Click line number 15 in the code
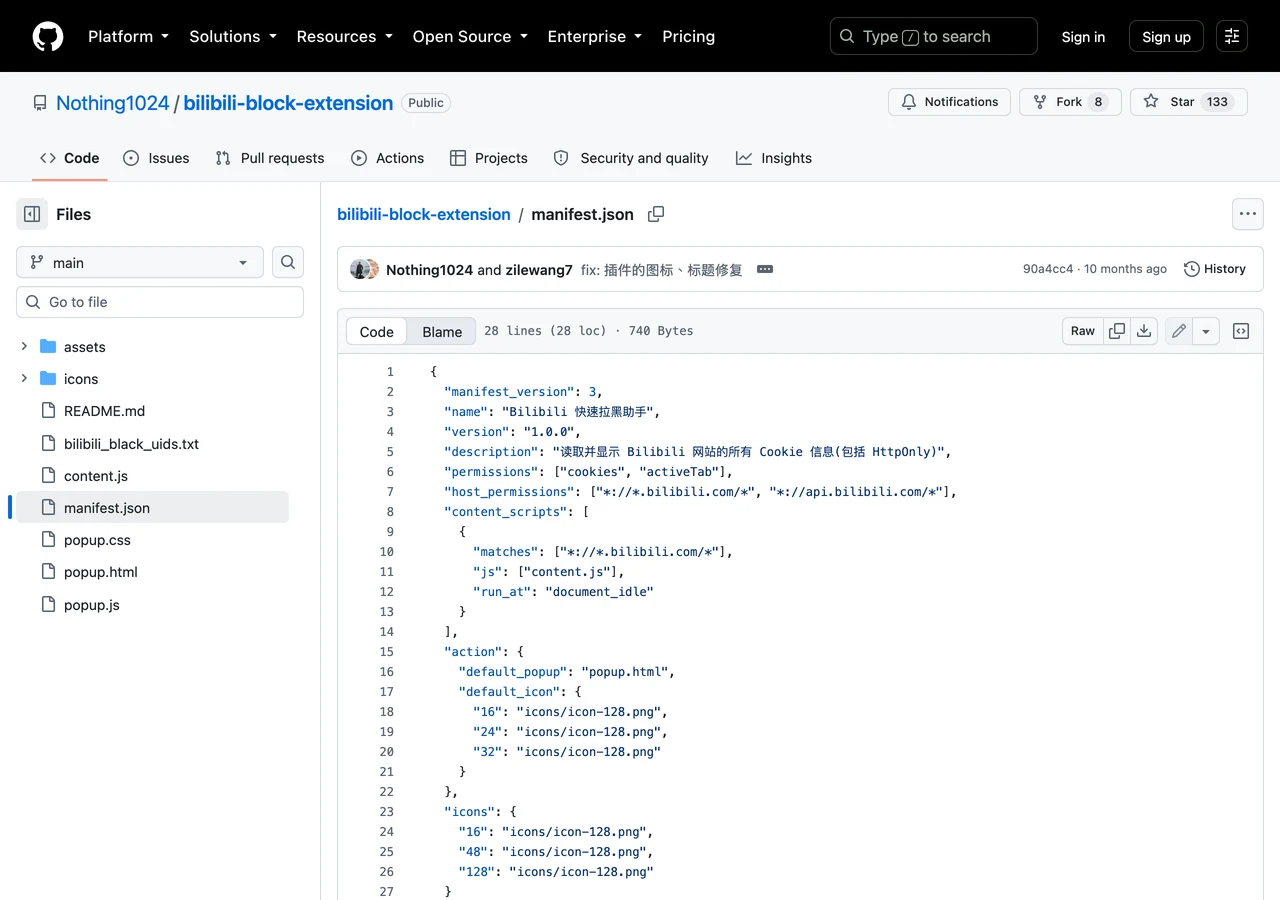 click(387, 652)
